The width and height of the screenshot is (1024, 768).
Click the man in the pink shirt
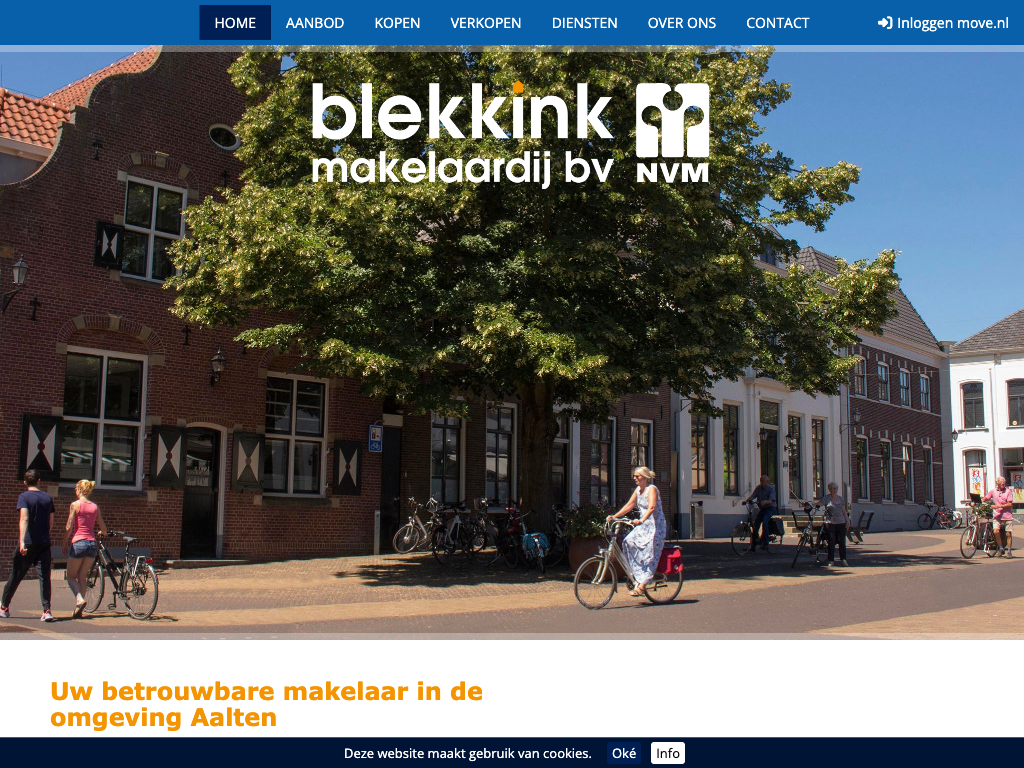click(1000, 512)
